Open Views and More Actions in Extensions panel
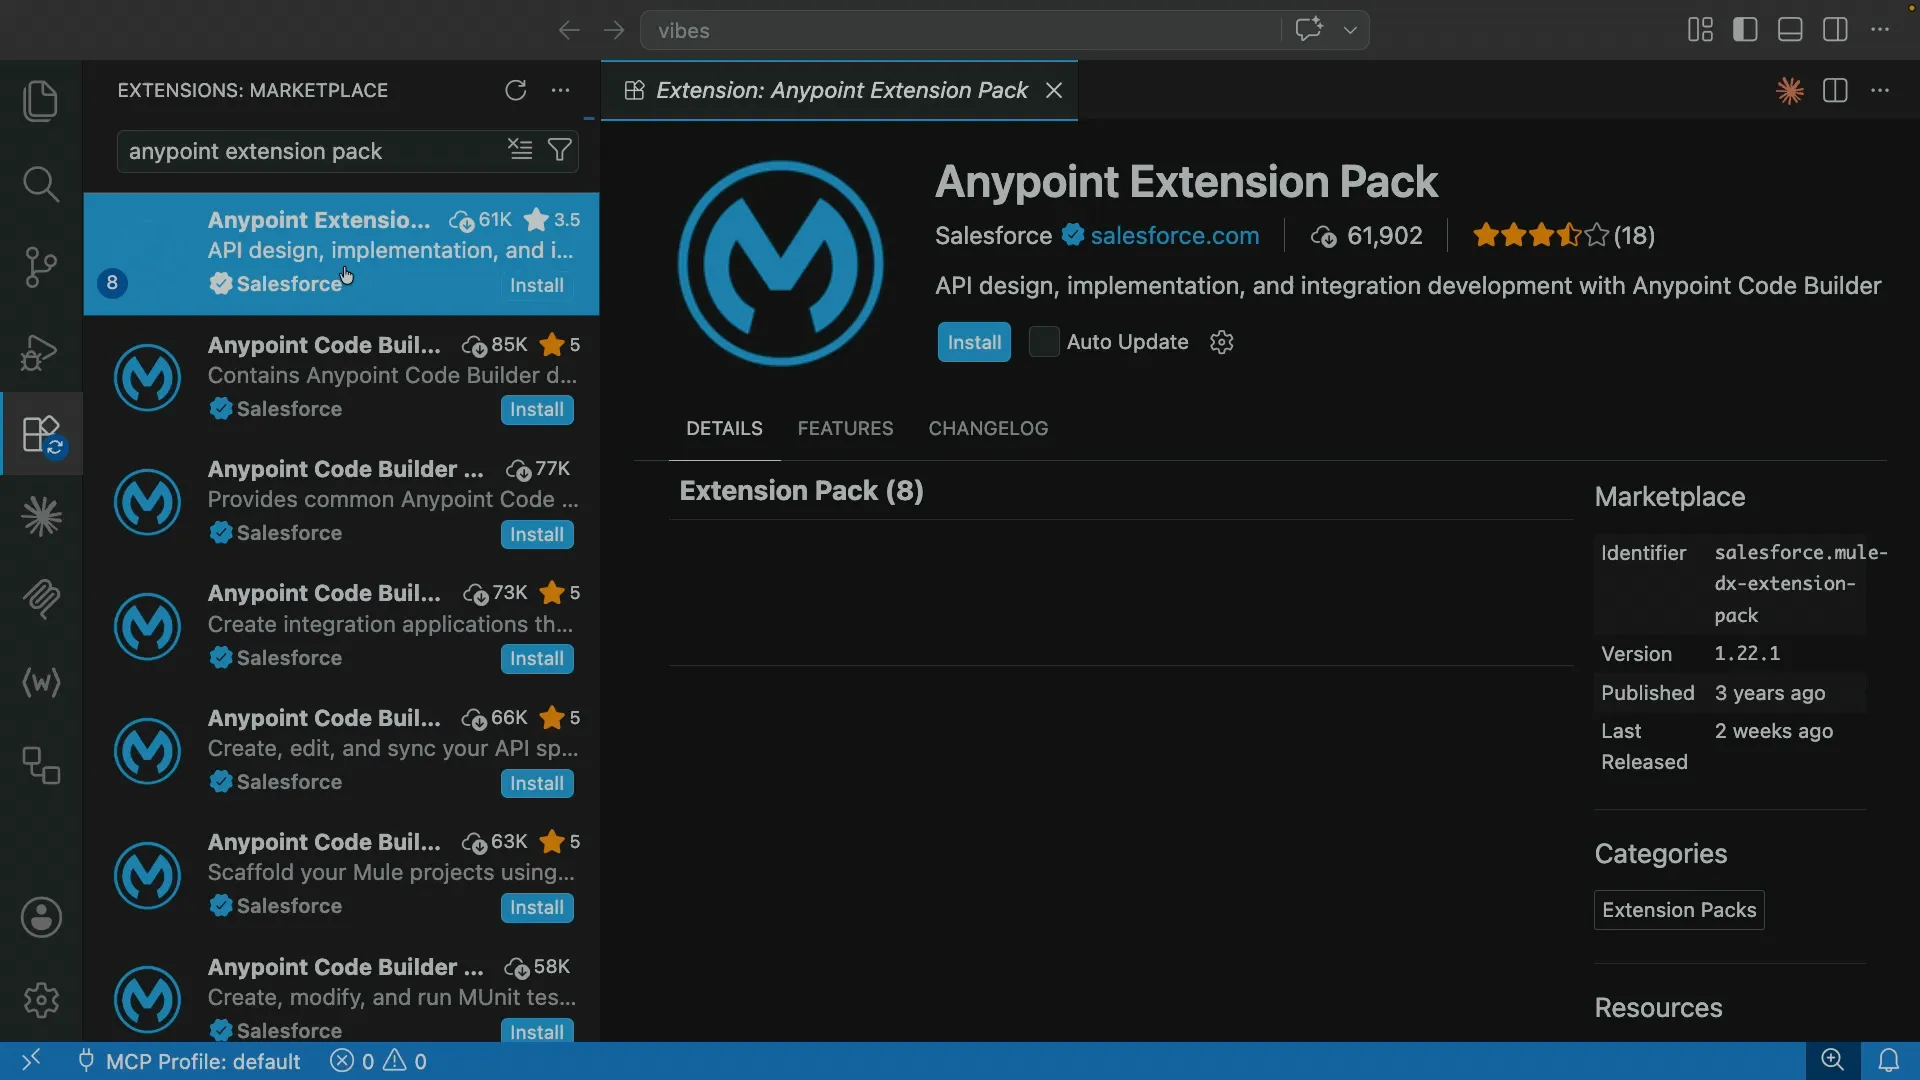1920x1080 pixels. (561, 91)
